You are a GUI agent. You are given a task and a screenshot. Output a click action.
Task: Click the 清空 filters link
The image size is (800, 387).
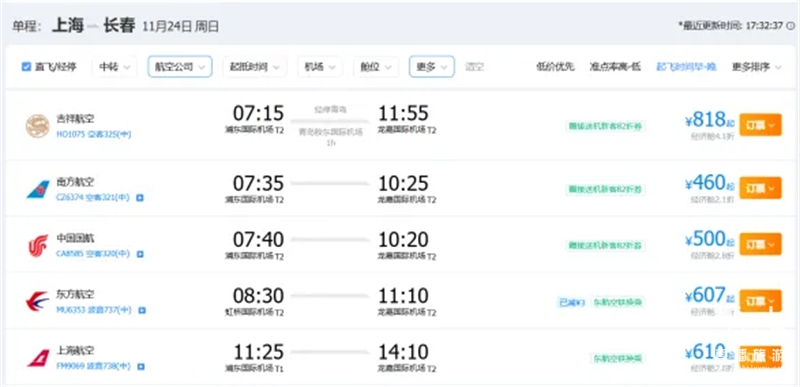pos(474,67)
